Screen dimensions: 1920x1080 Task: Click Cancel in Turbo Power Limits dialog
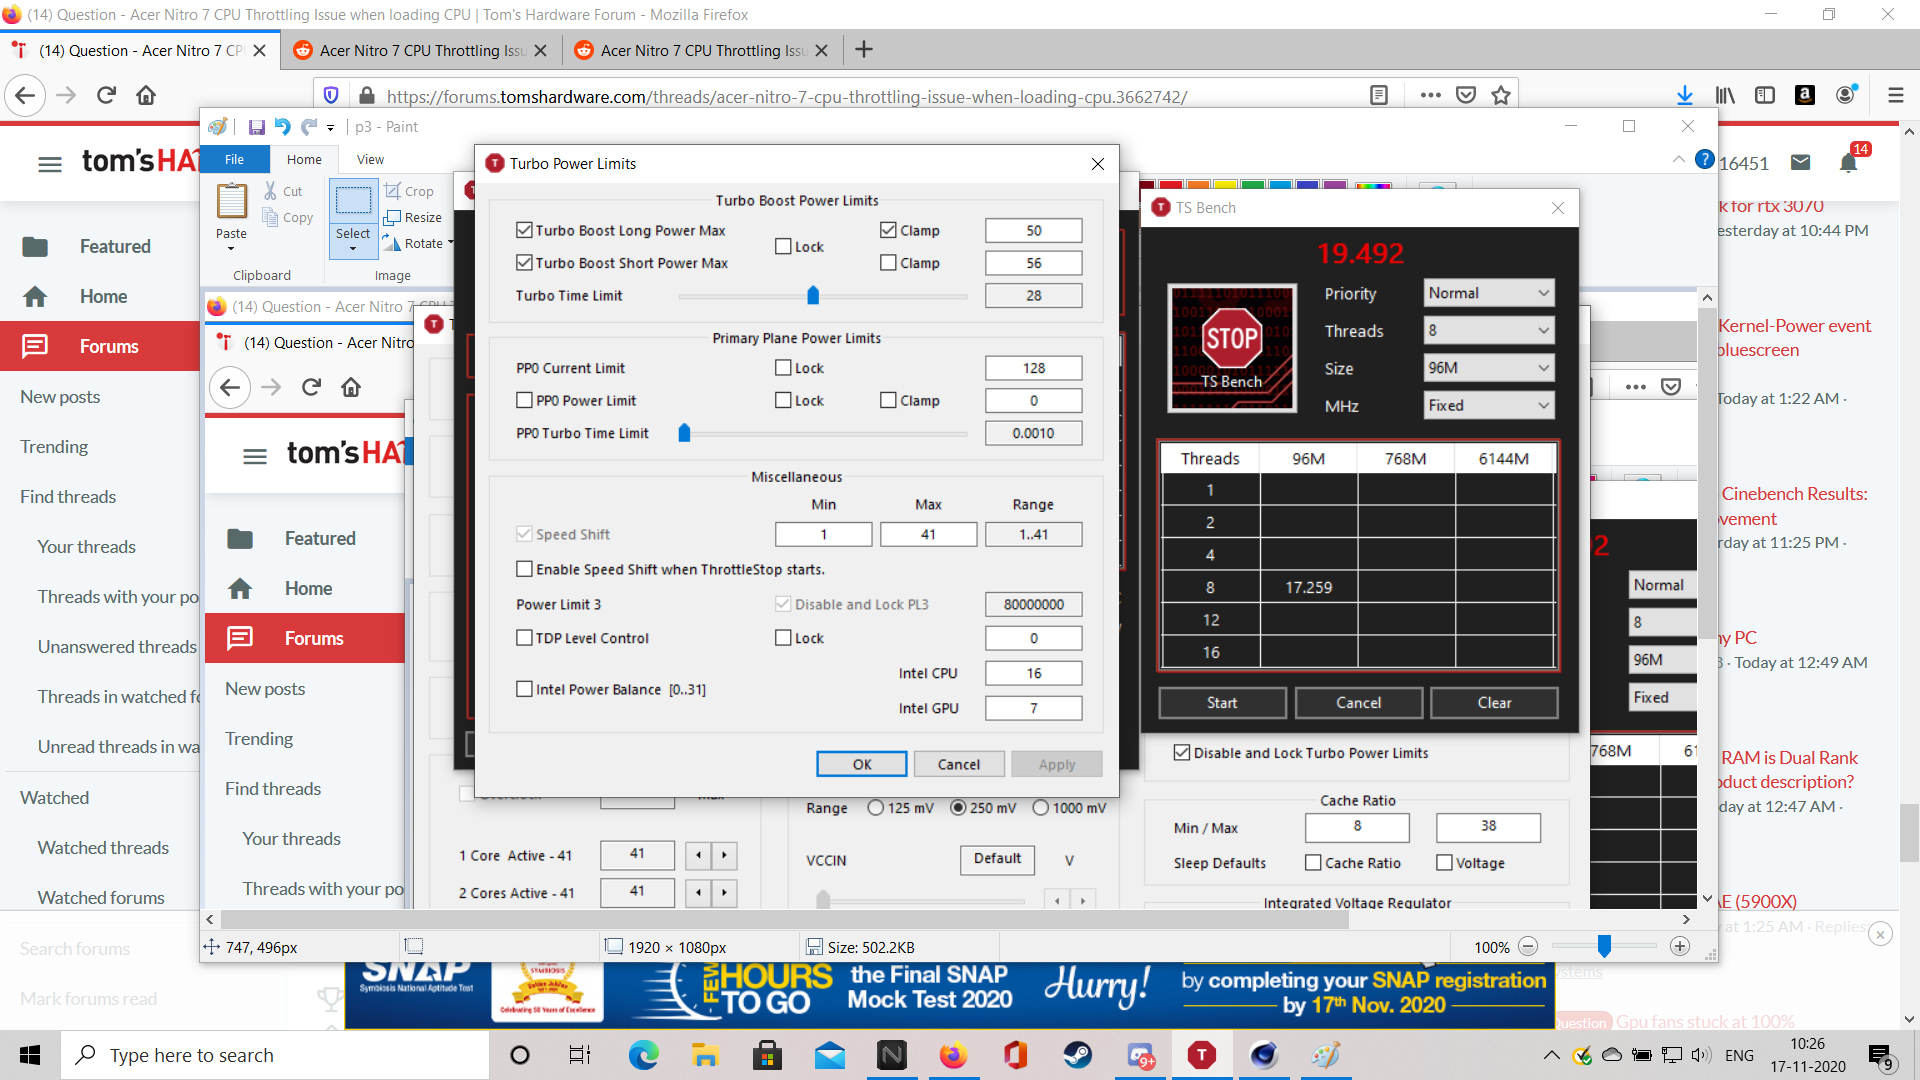point(959,764)
